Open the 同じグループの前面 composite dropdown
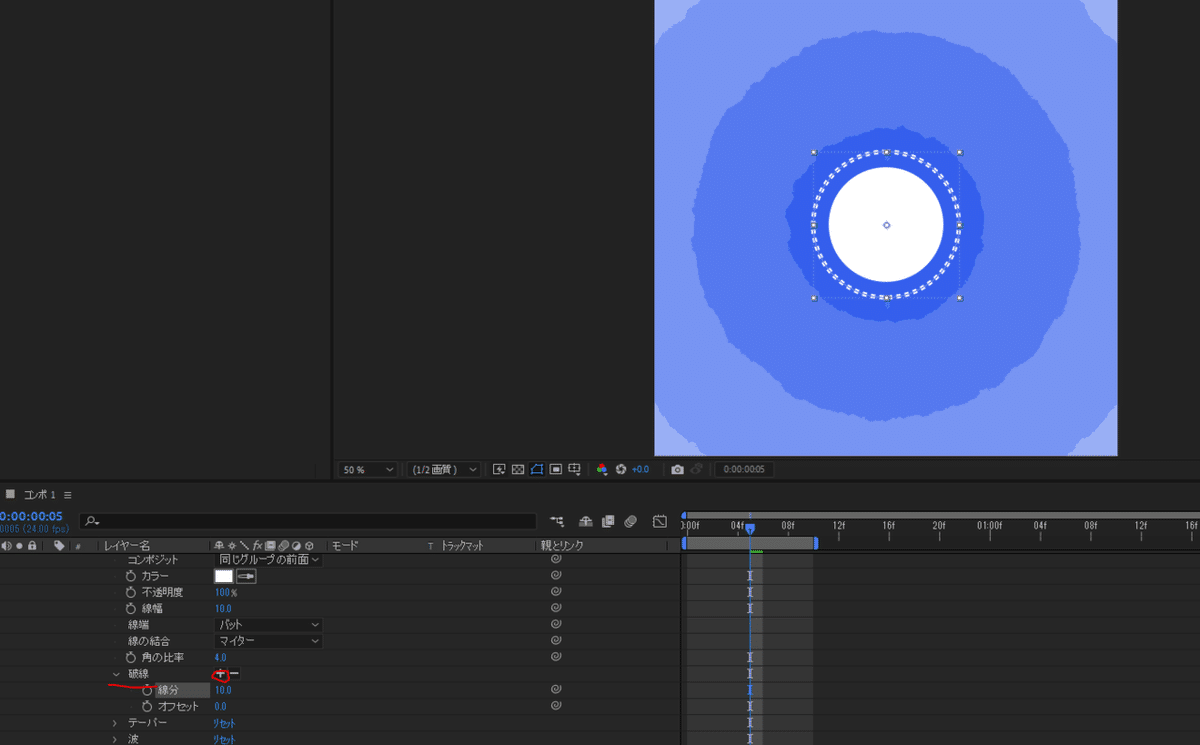 coord(269,560)
